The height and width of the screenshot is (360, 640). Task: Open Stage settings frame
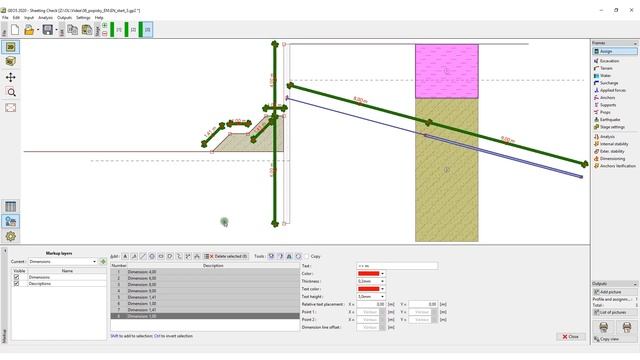[x=612, y=127]
